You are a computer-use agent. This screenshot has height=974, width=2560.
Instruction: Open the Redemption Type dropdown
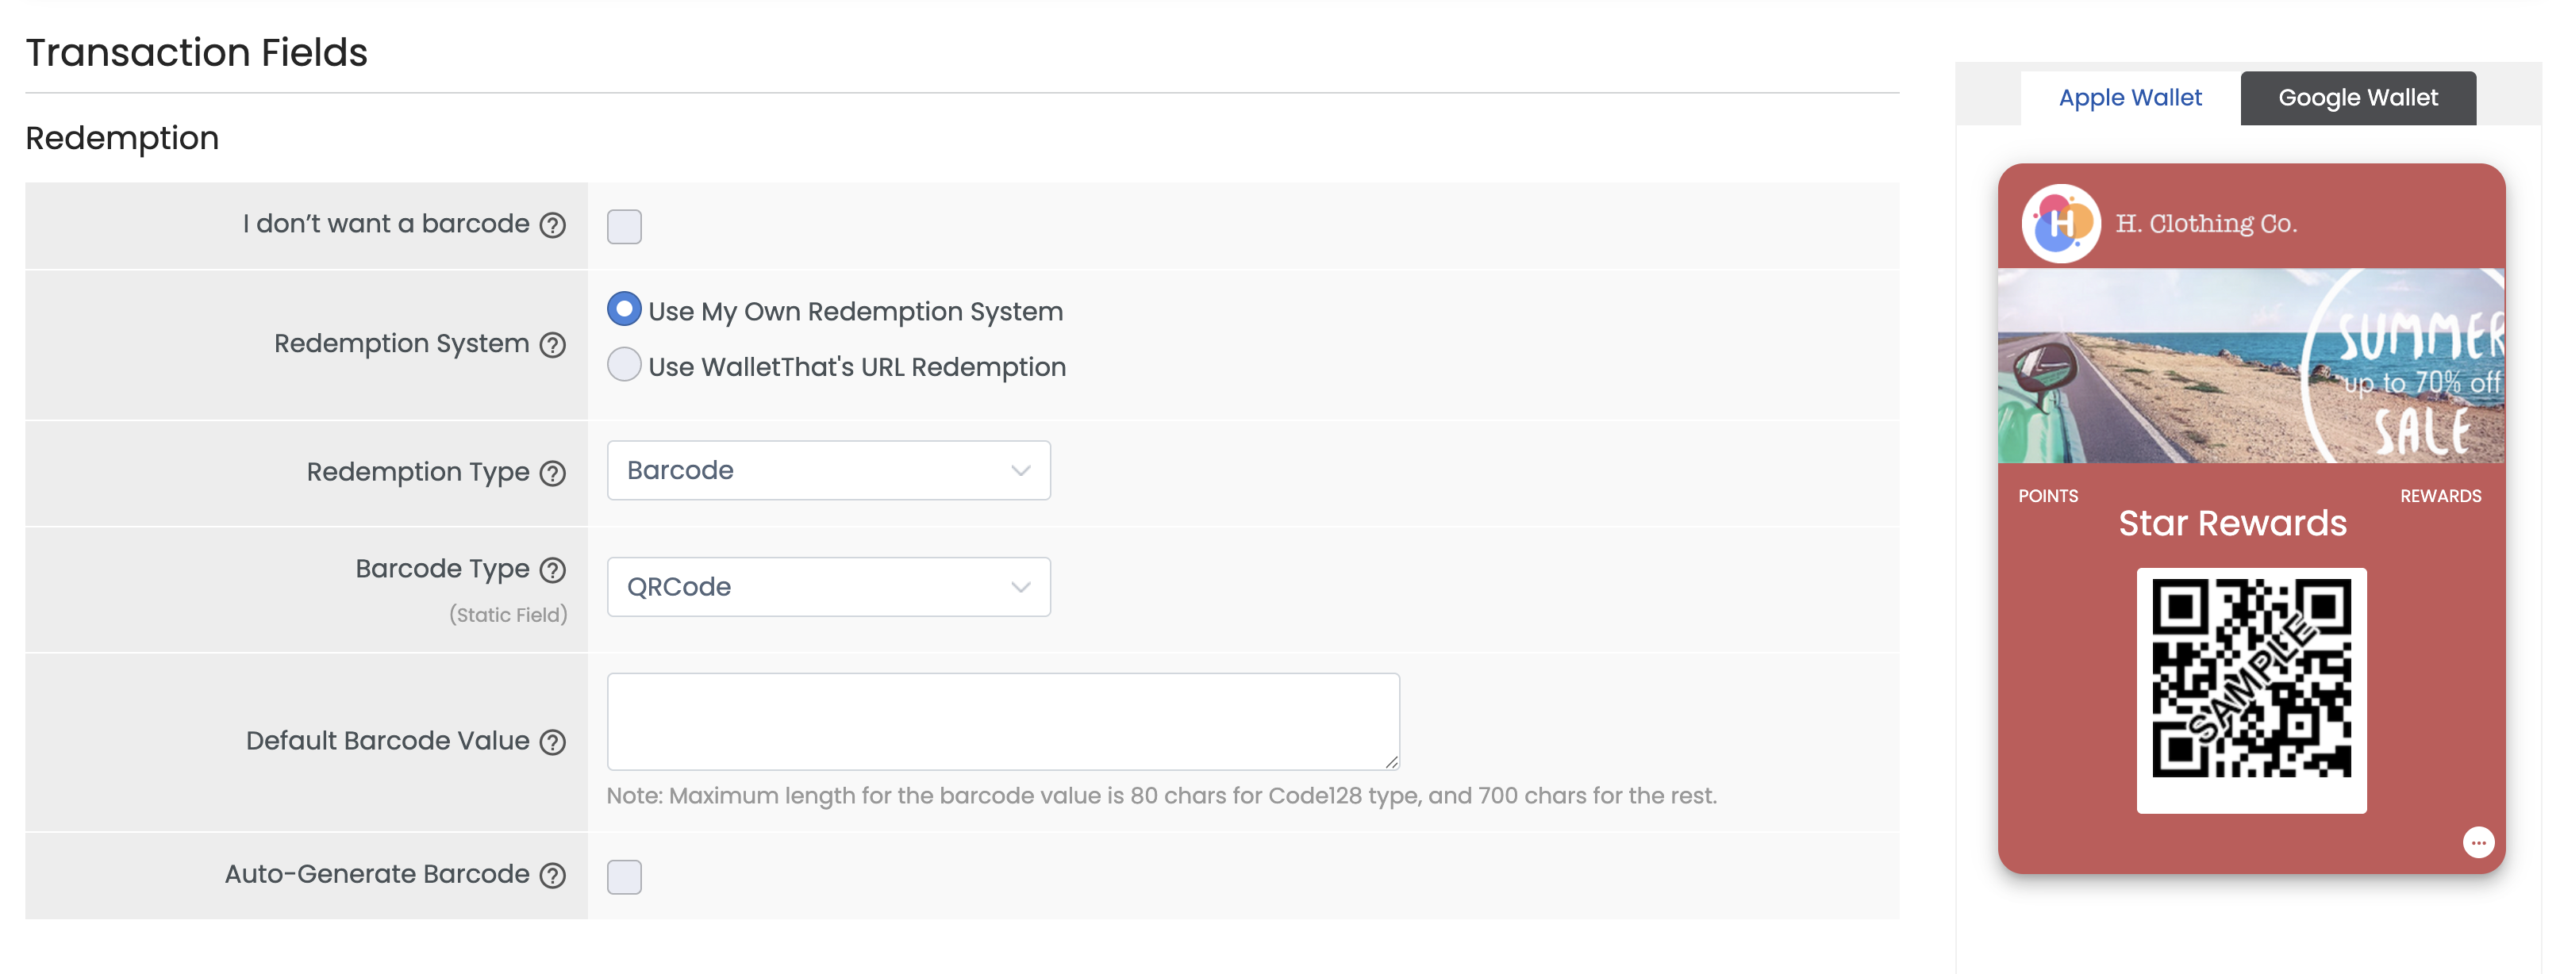click(828, 470)
